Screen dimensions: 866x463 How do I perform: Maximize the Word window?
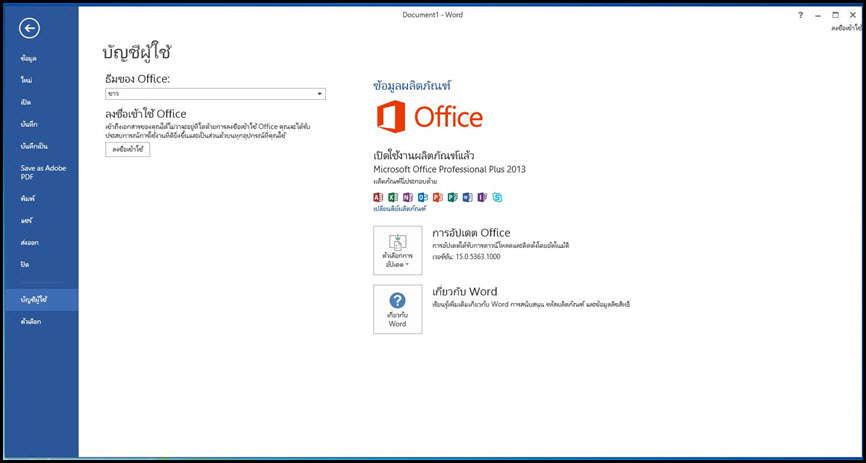pyautogui.click(x=836, y=15)
